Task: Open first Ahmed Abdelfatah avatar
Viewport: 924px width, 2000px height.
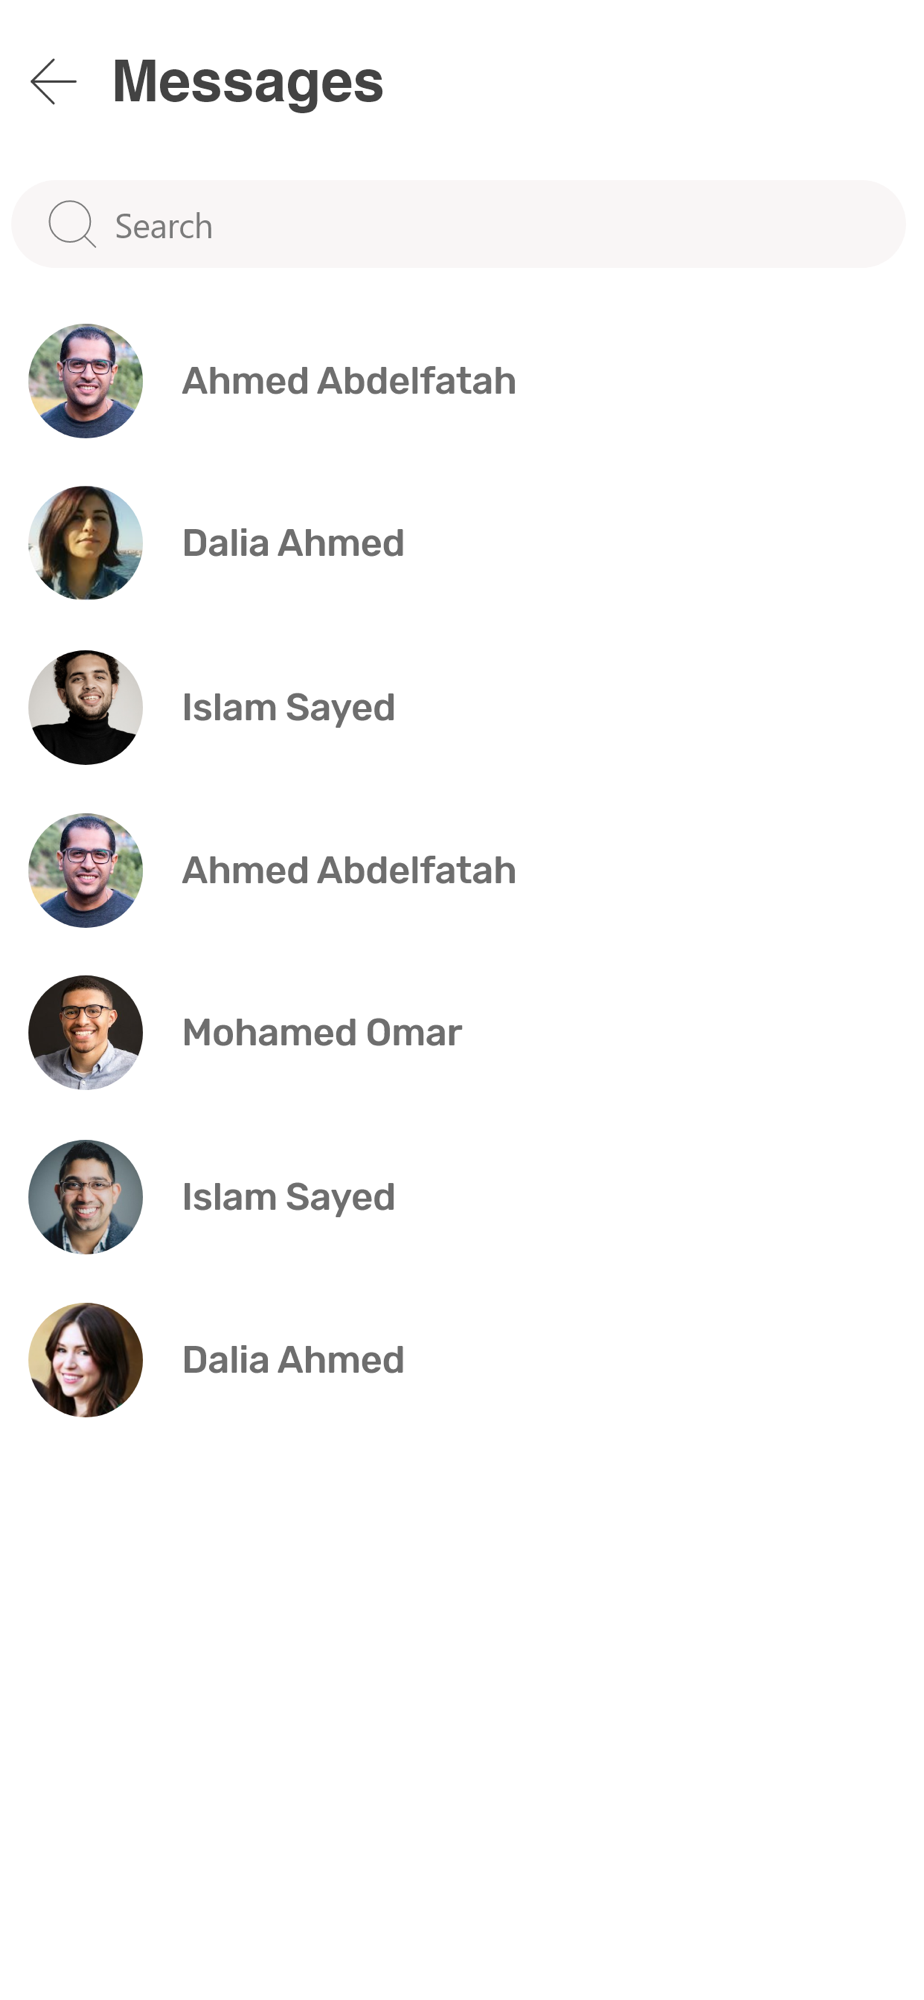Action: click(x=86, y=381)
